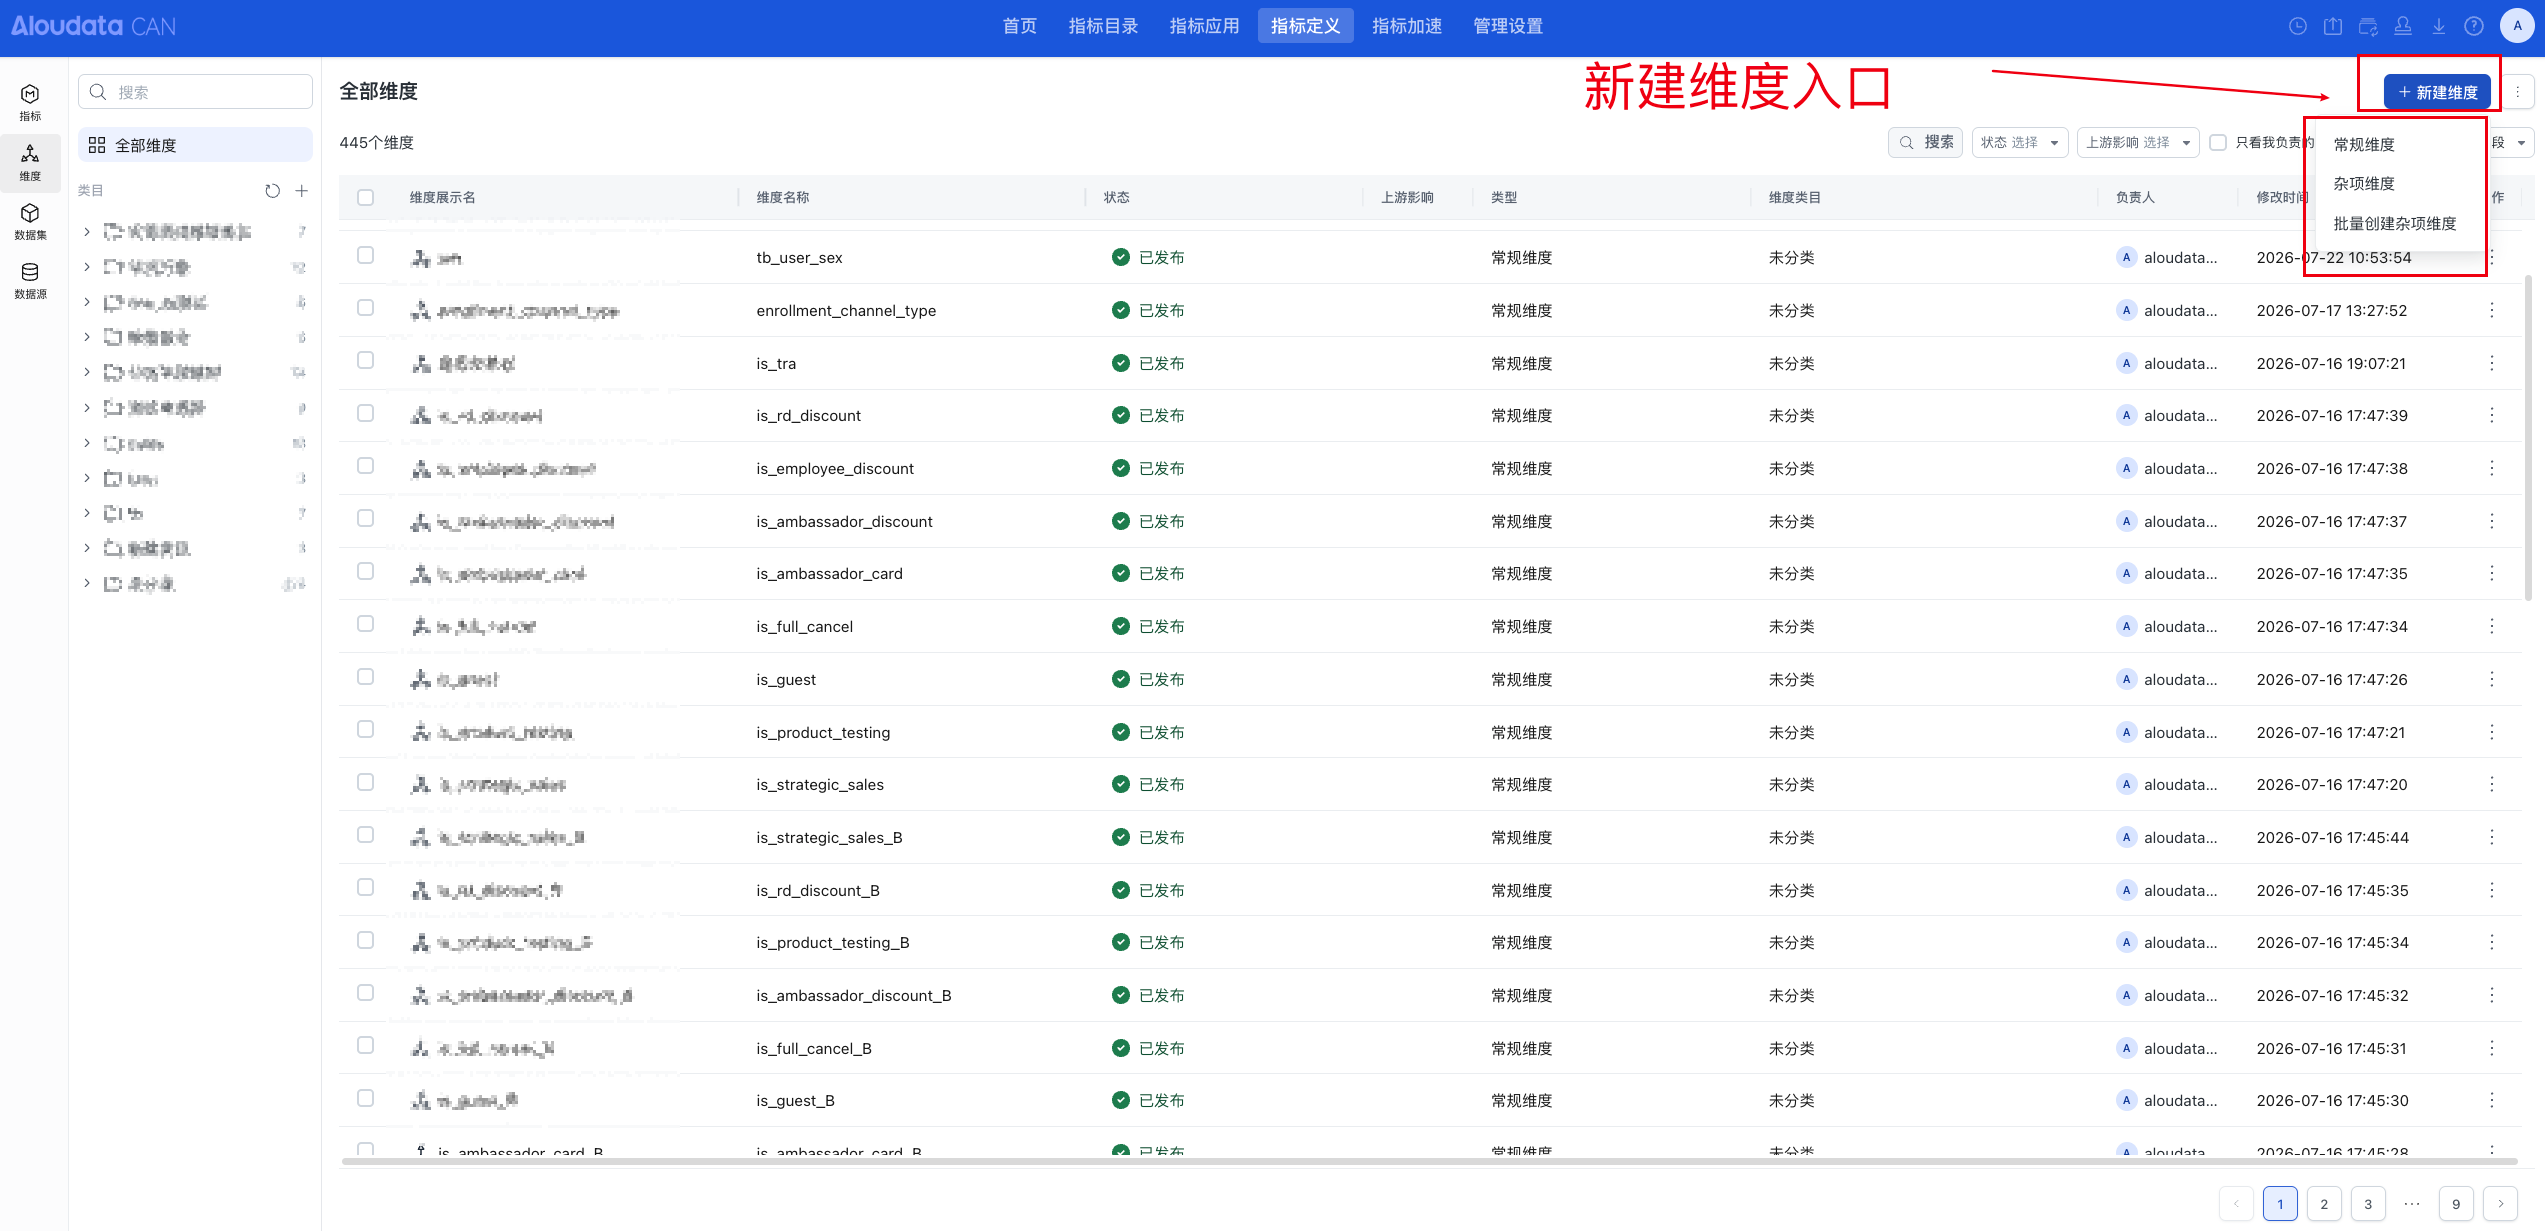This screenshot has height=1231, width=2545.
Task: Switch to the 指标应用 tab
Action: pos(1204,26)
